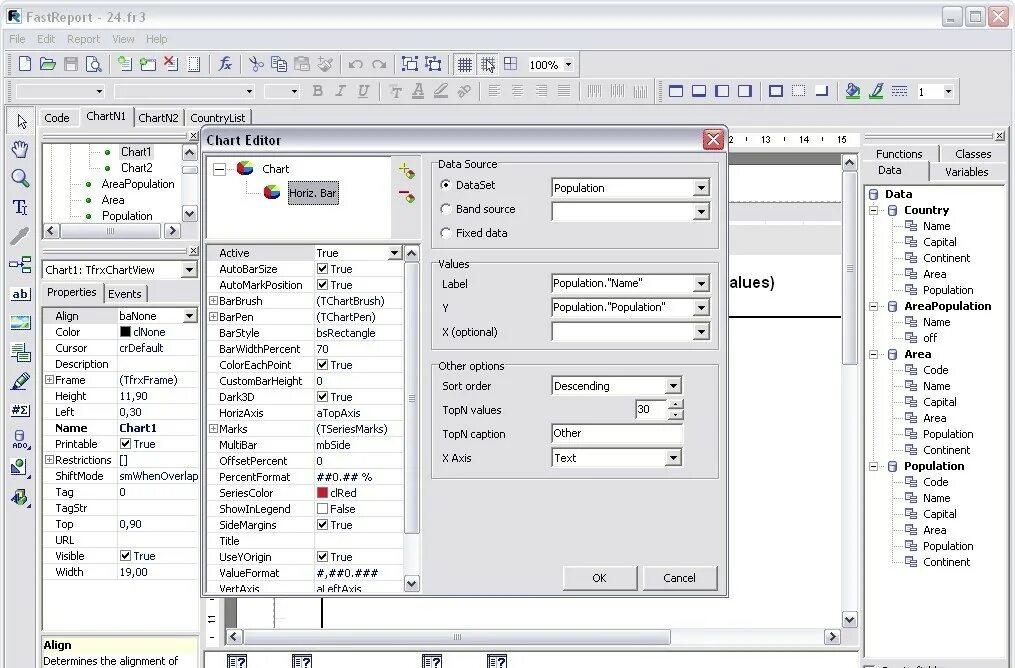Click the Delete page icon
The height and width of the screenshot is (668, 1015).
click(x=170, y=63)
